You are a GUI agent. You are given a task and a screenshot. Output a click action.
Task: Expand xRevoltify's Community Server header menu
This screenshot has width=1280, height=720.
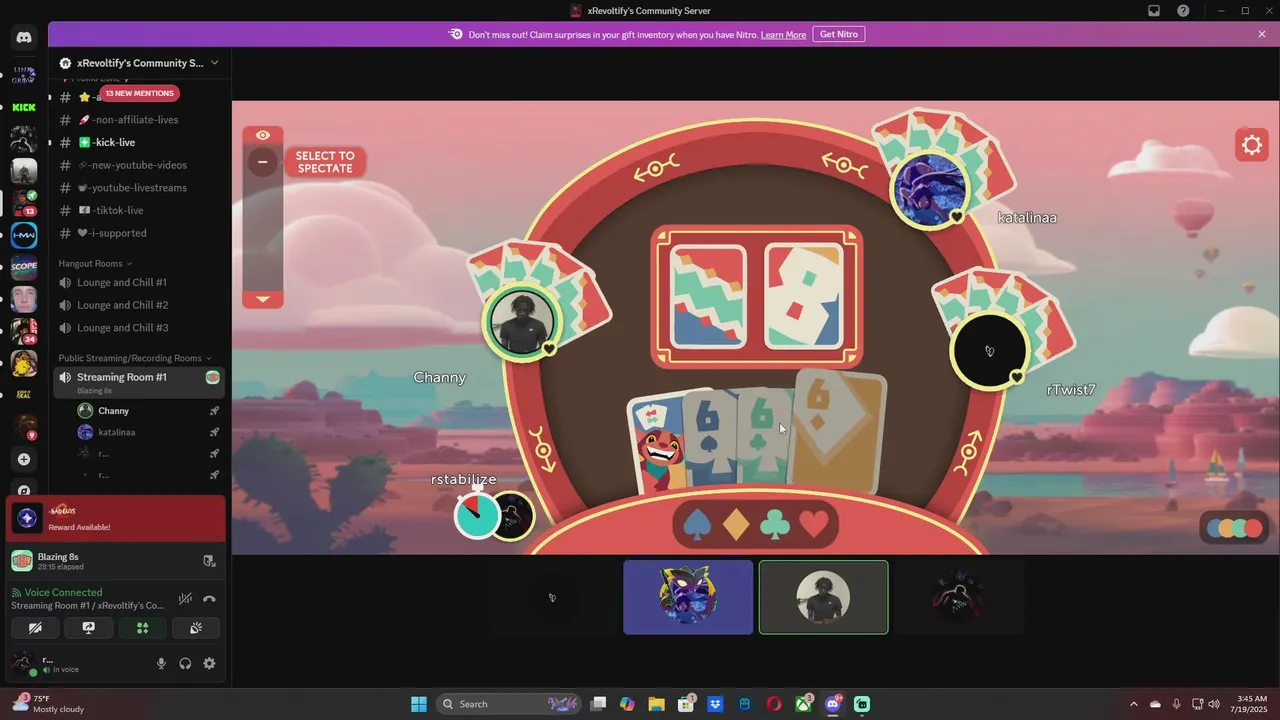[x=140, y=62]
